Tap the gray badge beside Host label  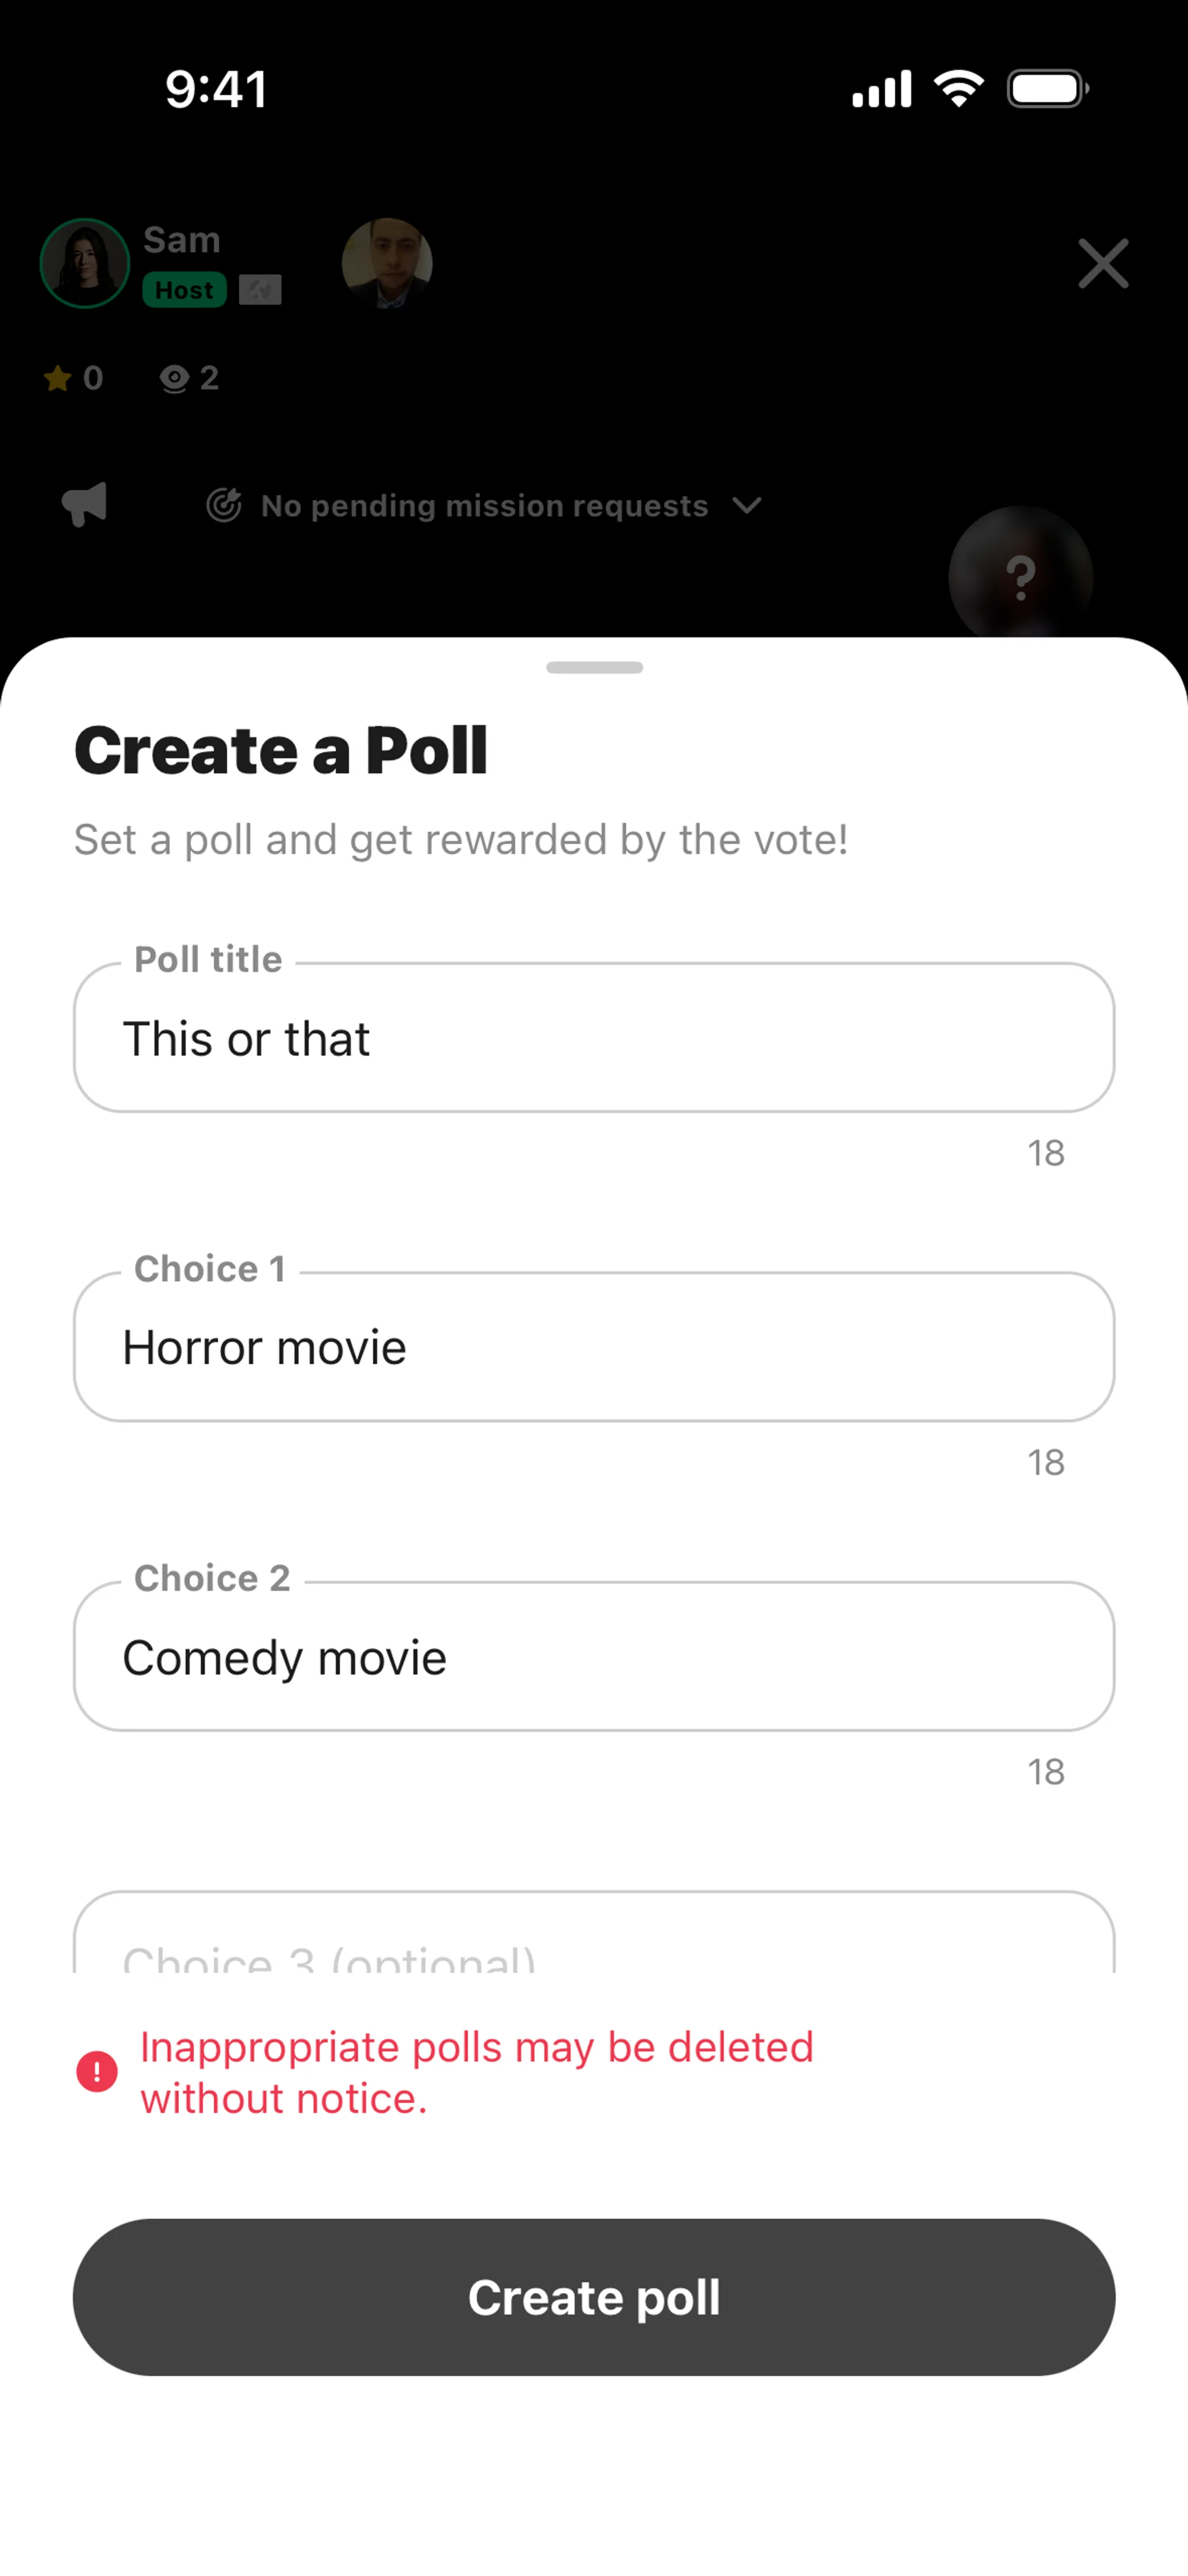click(260, 290)
